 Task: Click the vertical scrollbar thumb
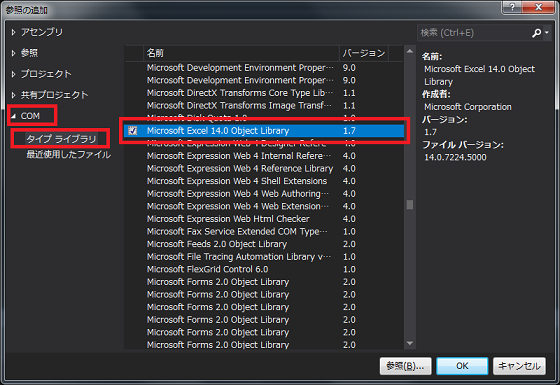pyautogui.click(x=410, y=205)
